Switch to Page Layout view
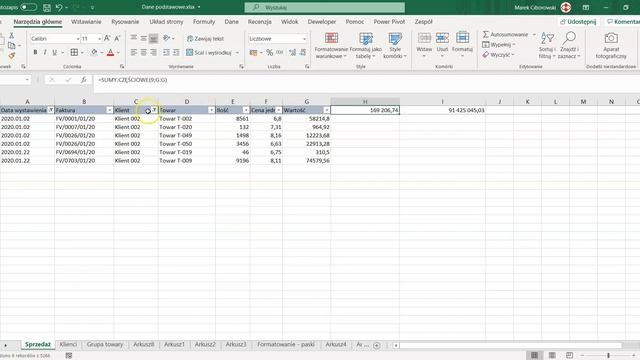Screen dimensions: 640x360 [x=552, y=356]
